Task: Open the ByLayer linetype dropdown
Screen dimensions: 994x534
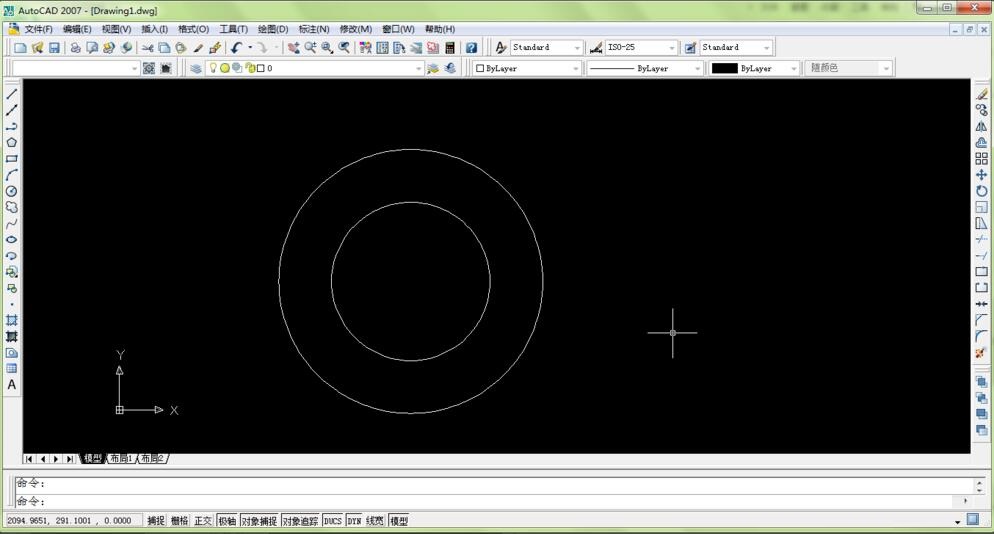Action: click(x=696, y=69)
